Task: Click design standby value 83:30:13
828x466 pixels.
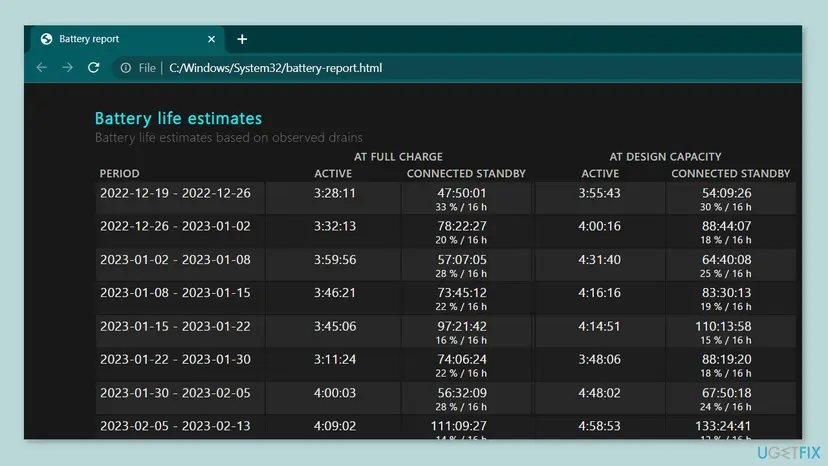Action: (727, 293)
